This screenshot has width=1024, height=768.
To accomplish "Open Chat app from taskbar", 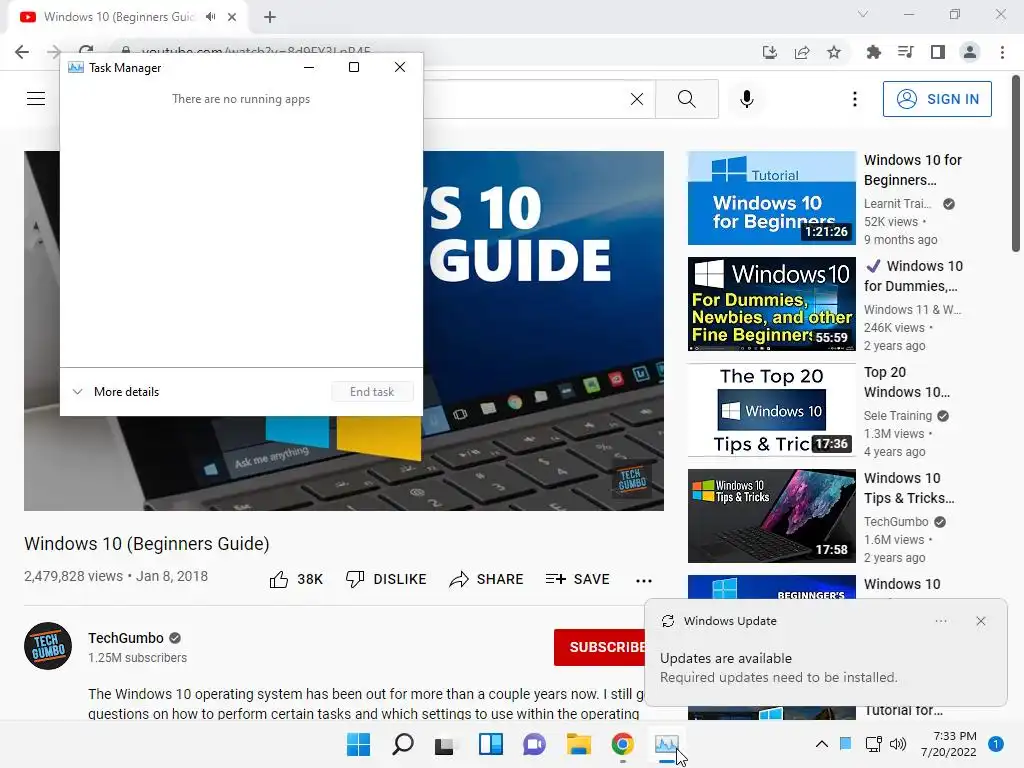I will pyautogui.click(x=534, y=744).
